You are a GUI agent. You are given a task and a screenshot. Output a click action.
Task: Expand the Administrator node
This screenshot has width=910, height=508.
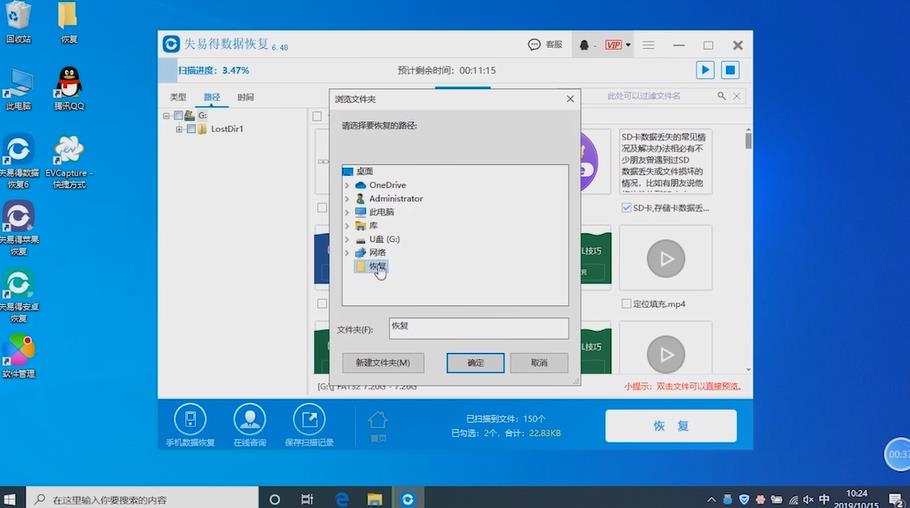click(x=347, y=199)
